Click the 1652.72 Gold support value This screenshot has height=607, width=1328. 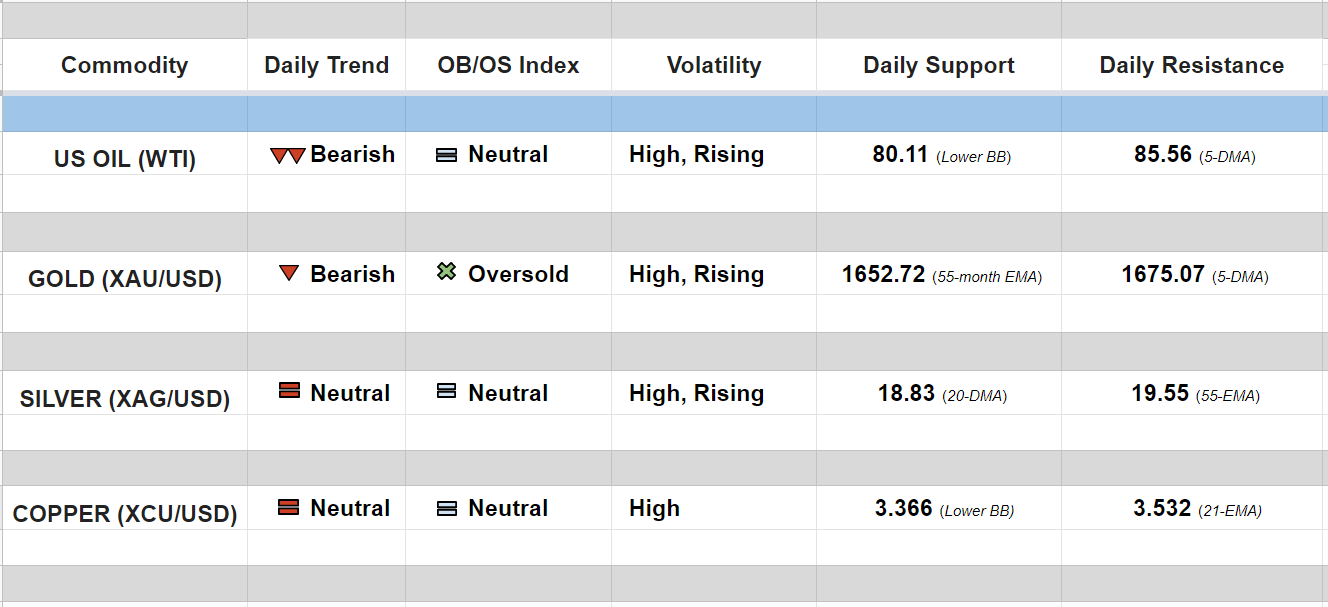[x=883, y=274]
